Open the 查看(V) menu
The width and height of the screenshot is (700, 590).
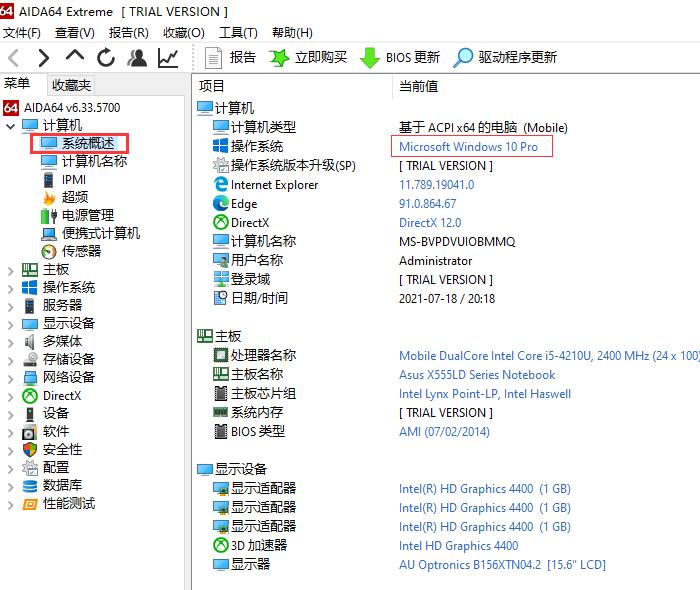pyautogui.click(x=75, y=33)
